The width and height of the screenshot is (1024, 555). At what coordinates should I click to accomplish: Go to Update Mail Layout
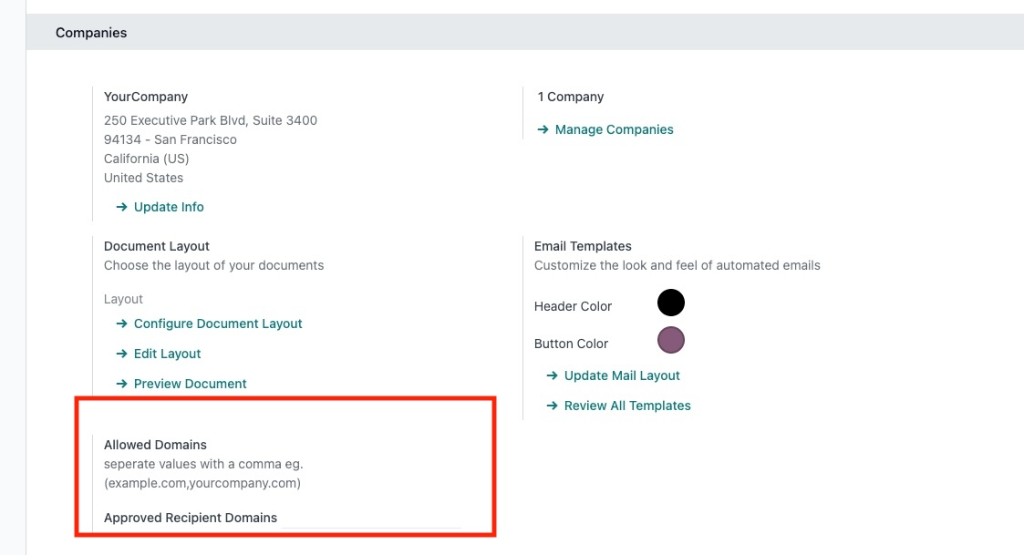tap(622, 376)
